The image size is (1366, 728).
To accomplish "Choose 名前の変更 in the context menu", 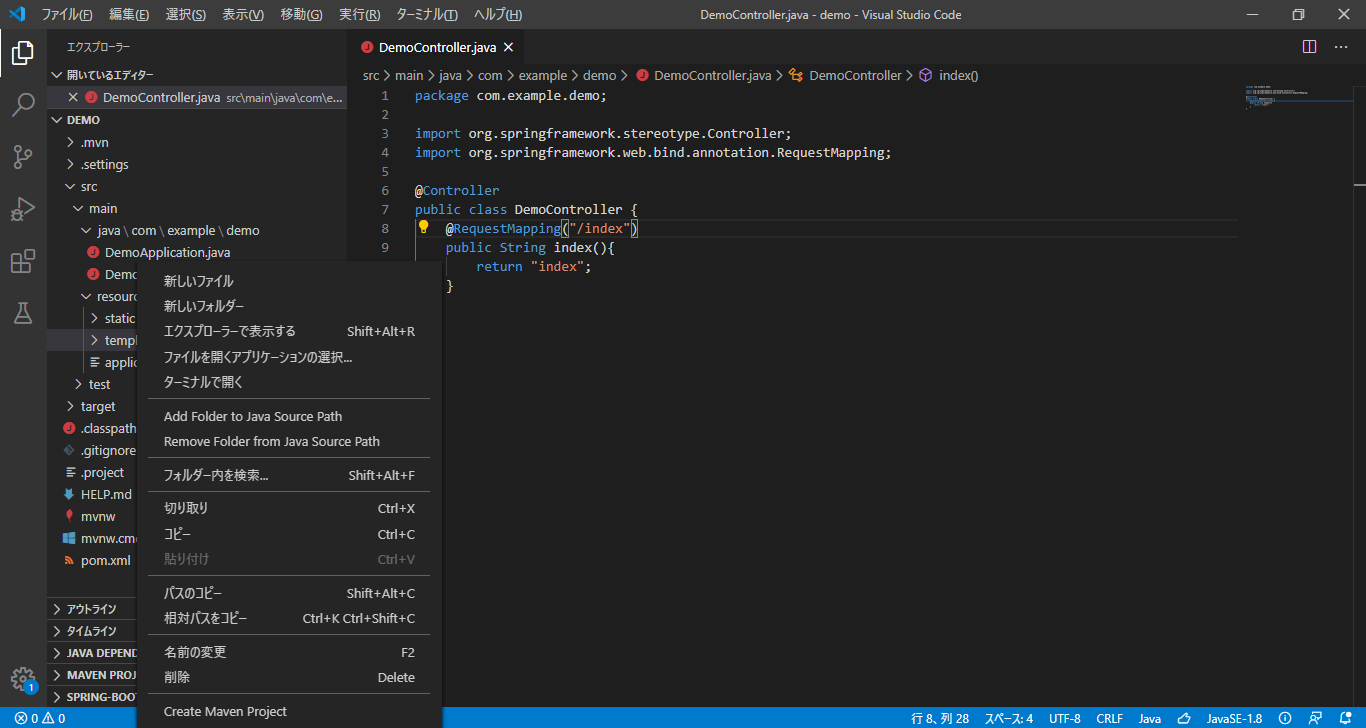I will [195, 652].
